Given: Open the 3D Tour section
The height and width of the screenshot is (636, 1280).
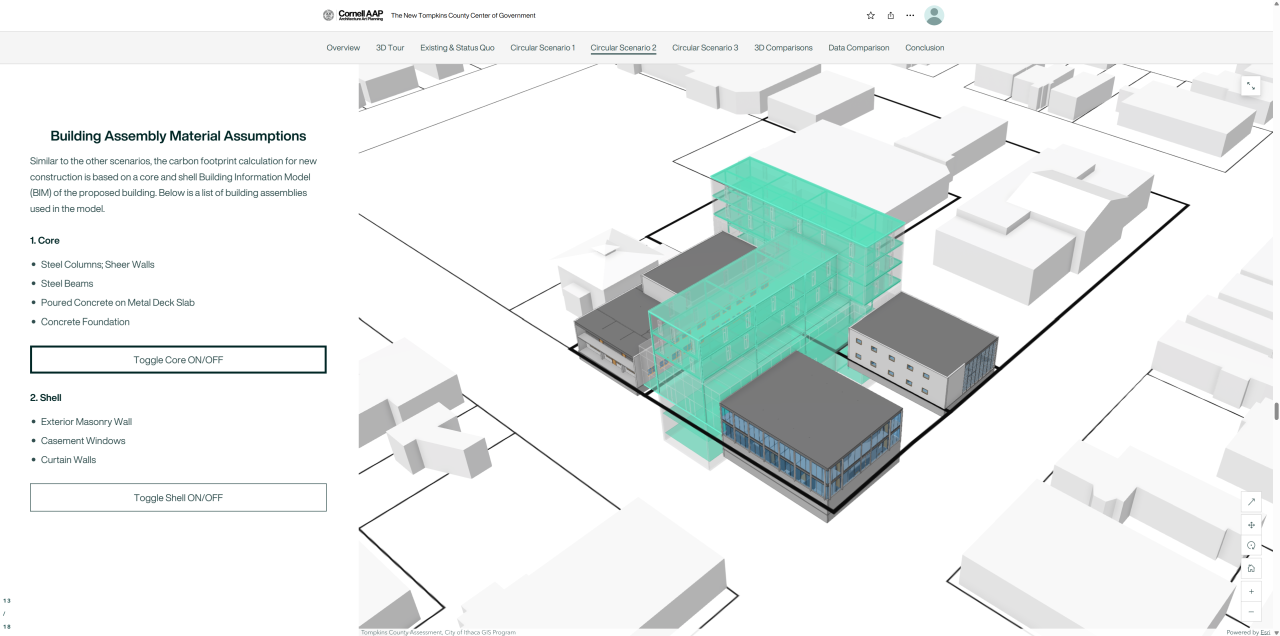Looking at the screenshot, I should coord(390,47).
